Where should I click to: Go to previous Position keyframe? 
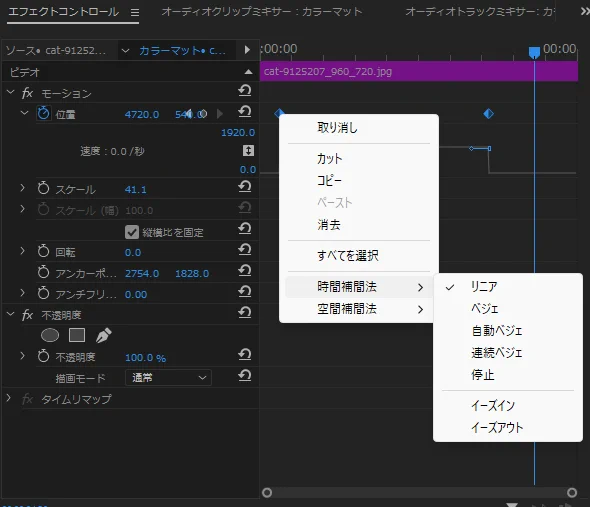click(188, 114)
